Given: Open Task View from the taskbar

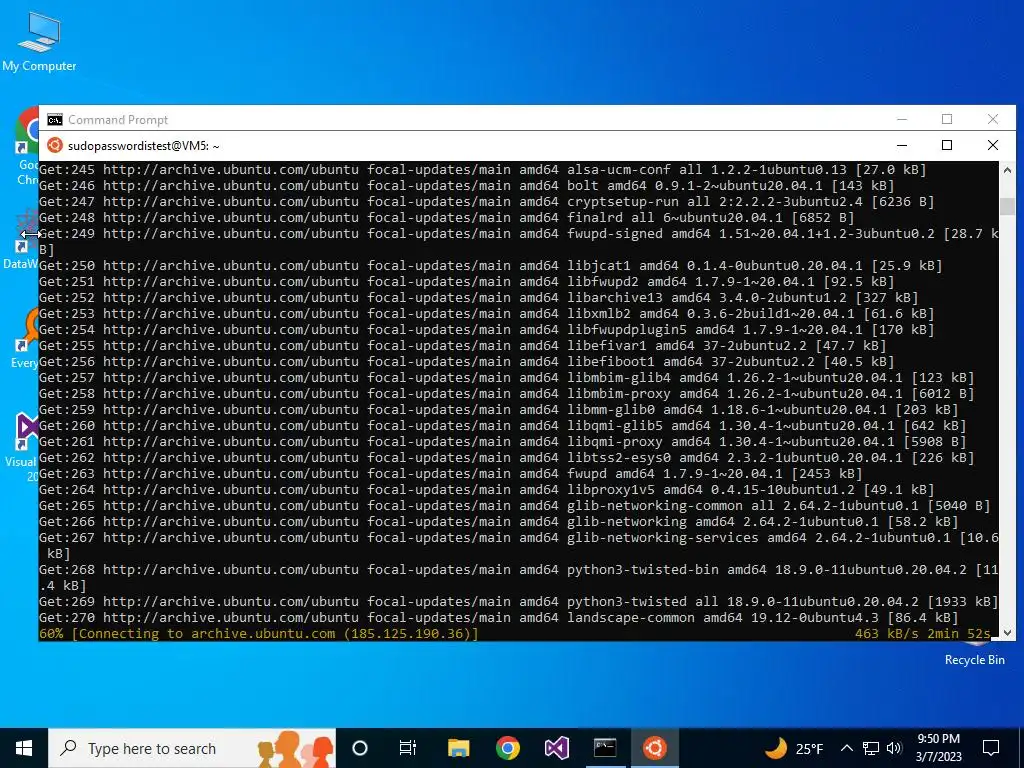Looking at the screenshot, I should (x=408, y=748).
